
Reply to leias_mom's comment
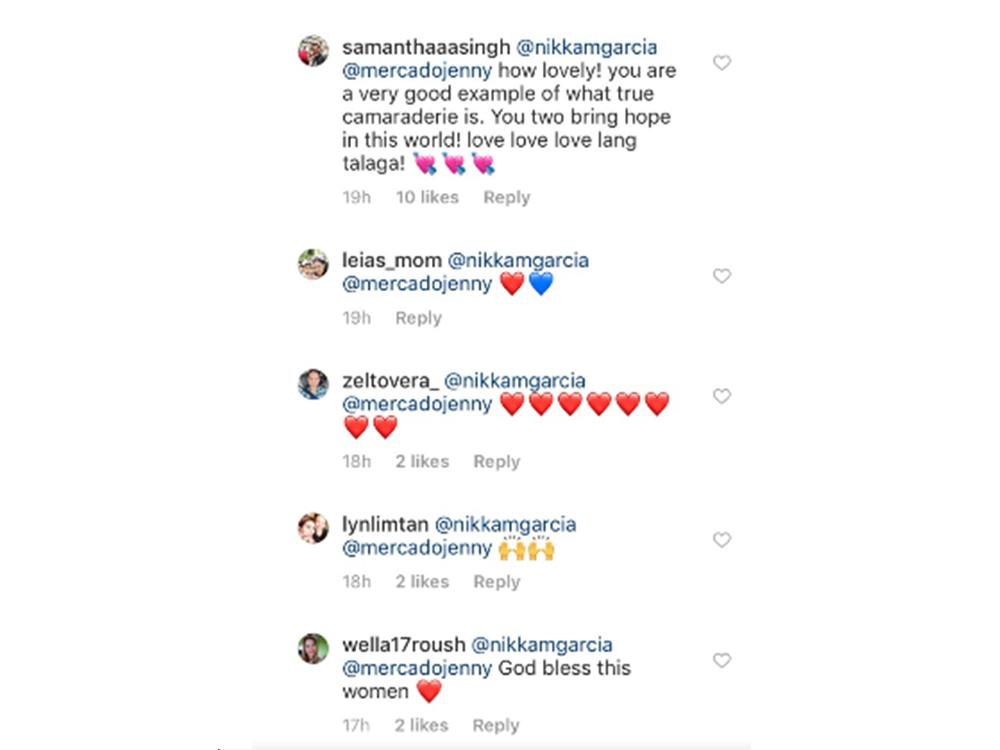click(418, 318)
